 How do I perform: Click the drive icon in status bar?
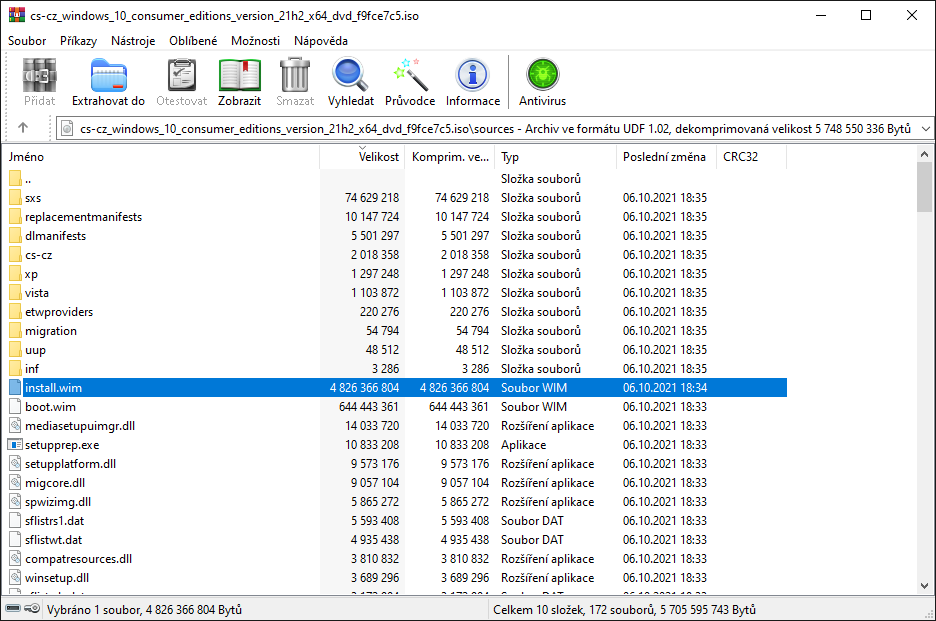tap(13, 609)
